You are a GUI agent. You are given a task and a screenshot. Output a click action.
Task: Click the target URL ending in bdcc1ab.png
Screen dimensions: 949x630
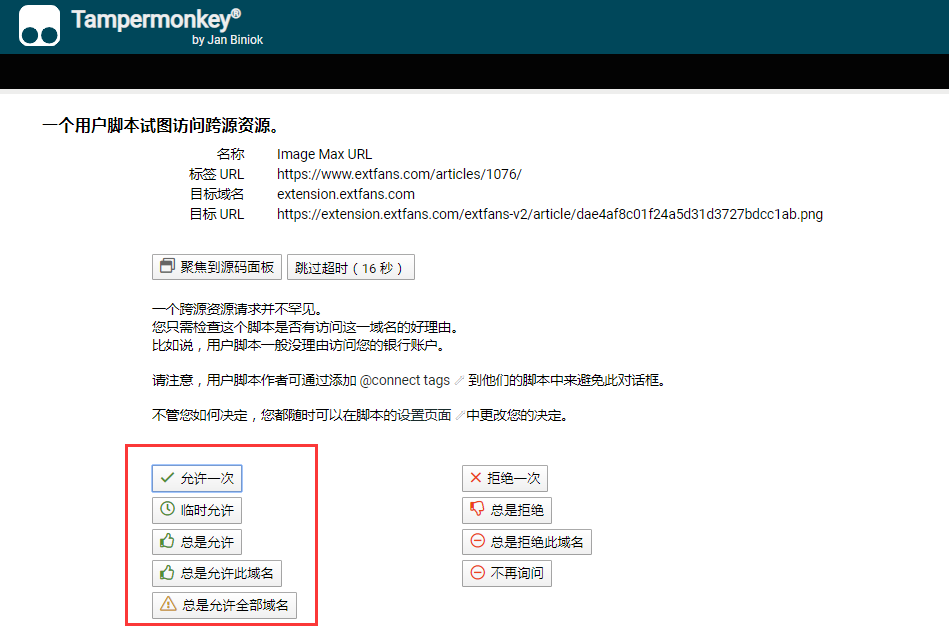point(550,214)
